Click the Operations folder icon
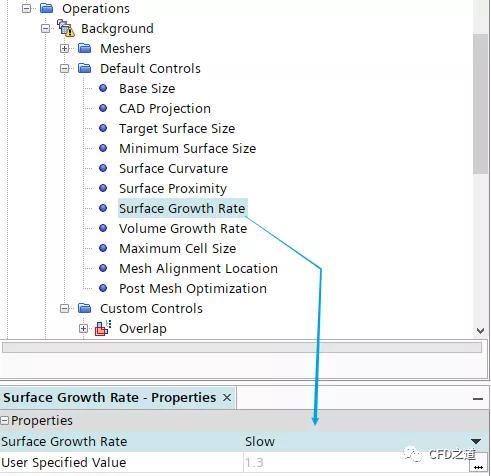The width and height of the screenshot is (491, 476). pos(47,8)
